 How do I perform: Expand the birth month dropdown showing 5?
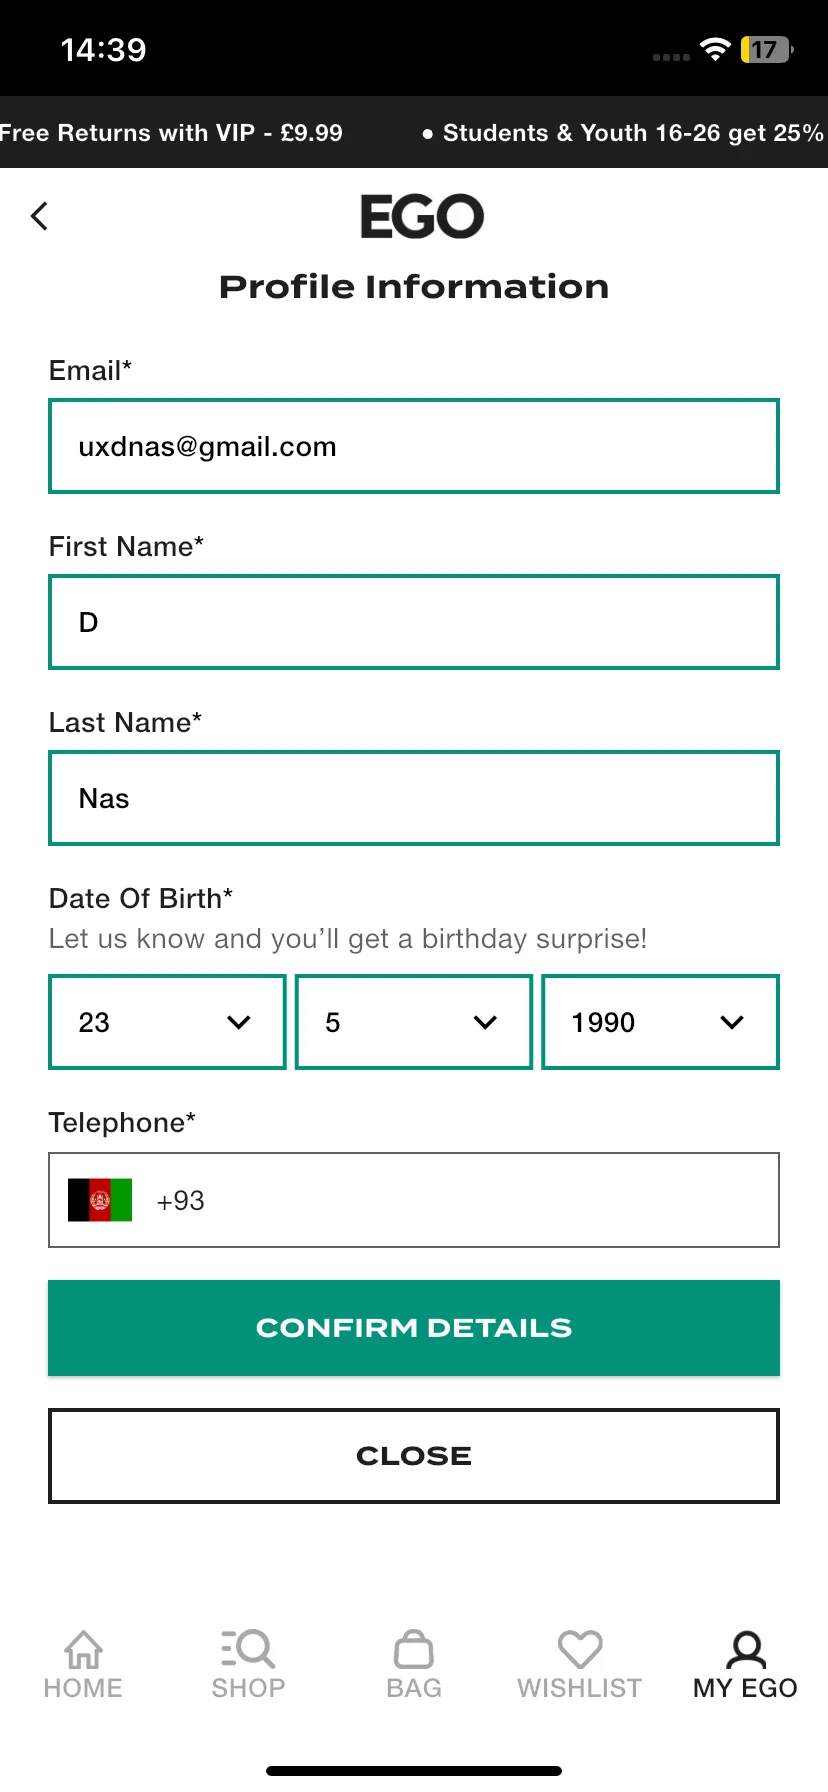click(414, 1022)
